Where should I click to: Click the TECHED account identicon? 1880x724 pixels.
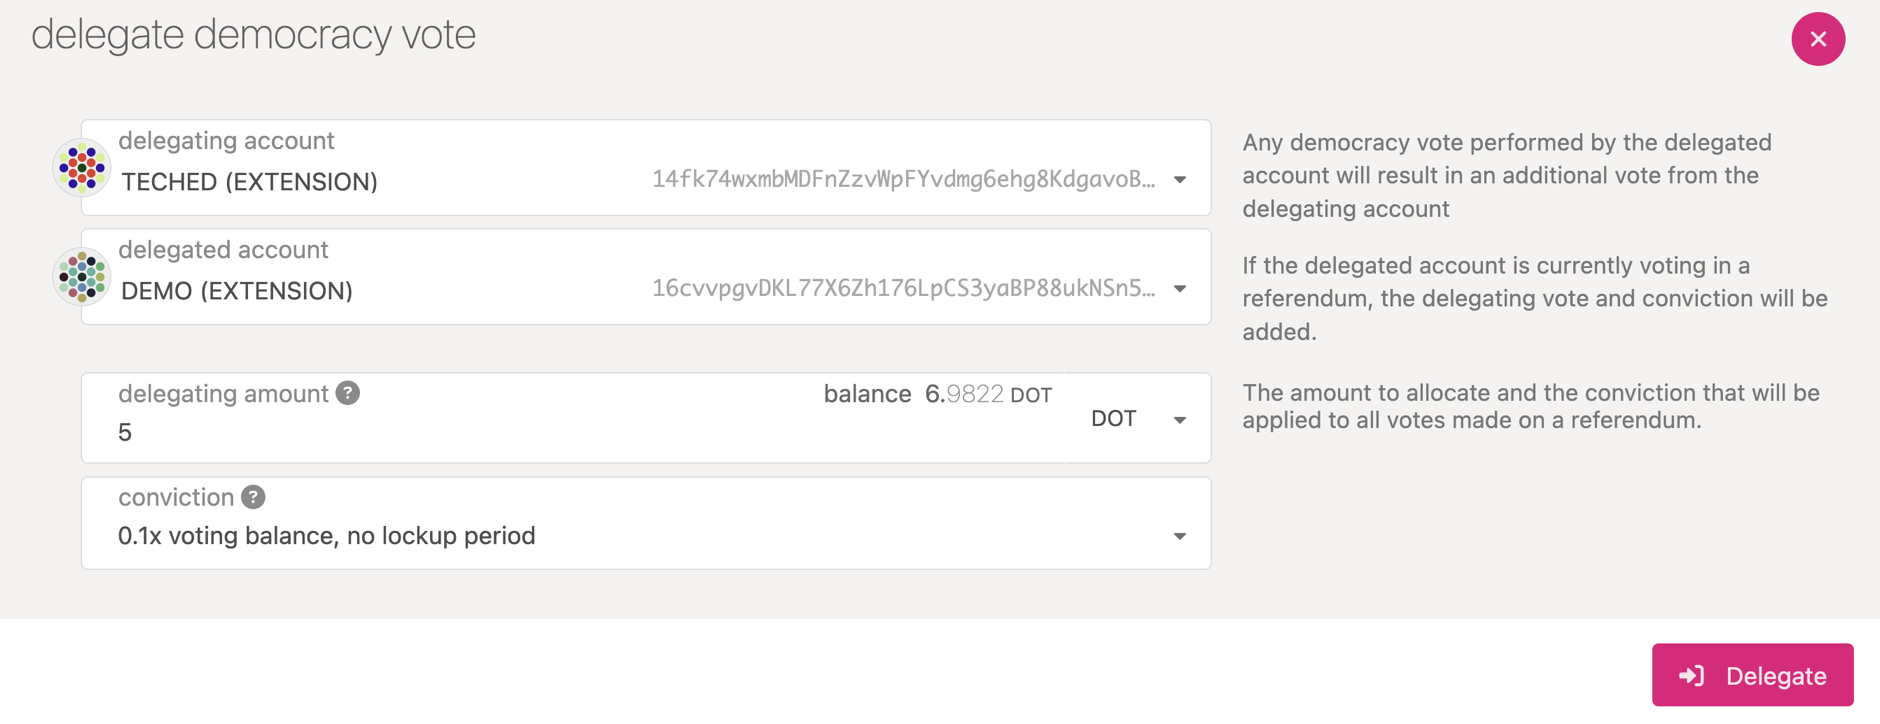tap(82, 168)
